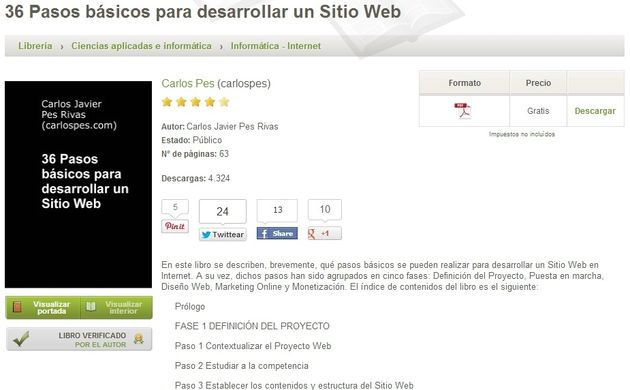The height and width of the screenshot is (390, 630).
Task: Click the Autor: Carlos Javier Pes Rivas line
Action: (x=220, y=127)
